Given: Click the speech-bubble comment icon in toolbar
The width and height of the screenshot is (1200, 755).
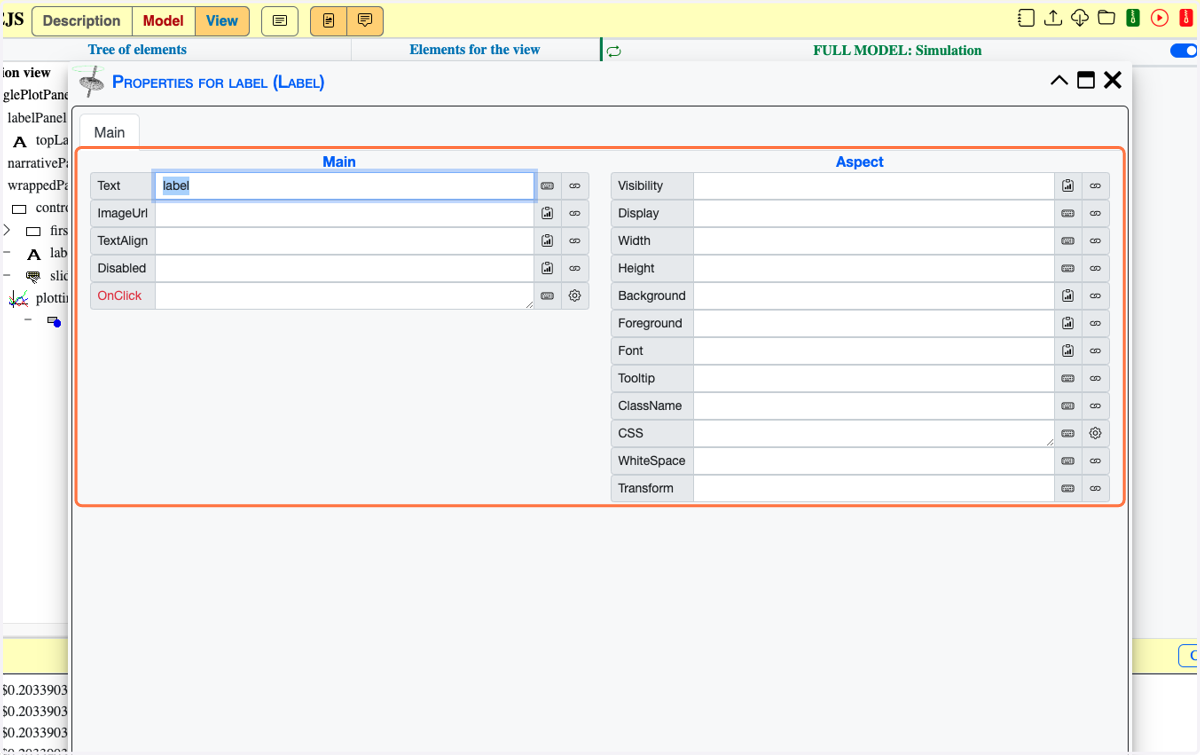Looking at the screenshot, I should coord(365,21).
